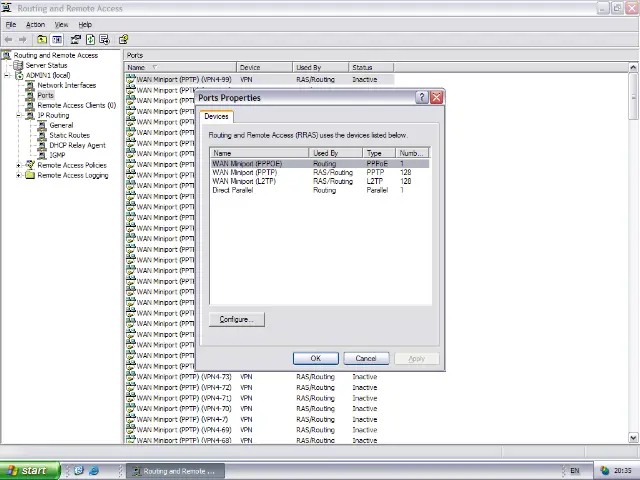Select the Ports node in tree

pyautogui.click(x=45, y=96)
